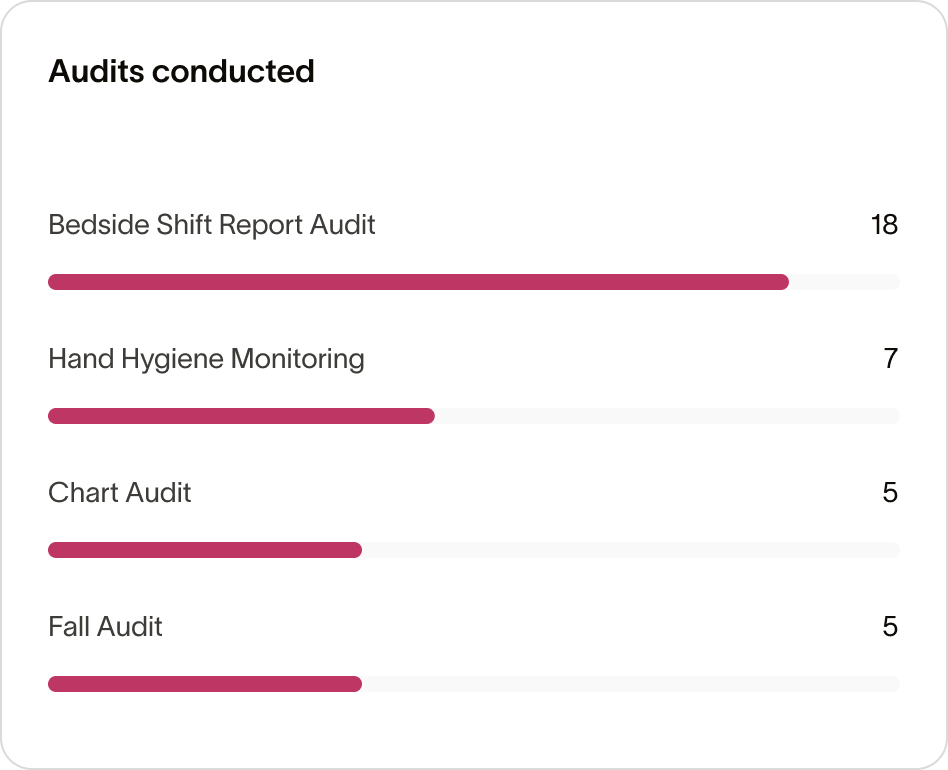The width and height of the screenshot is (948, 770).
Task: Click the count 18 for Bedside Shift Report
Action: click(x=884, y=224)
